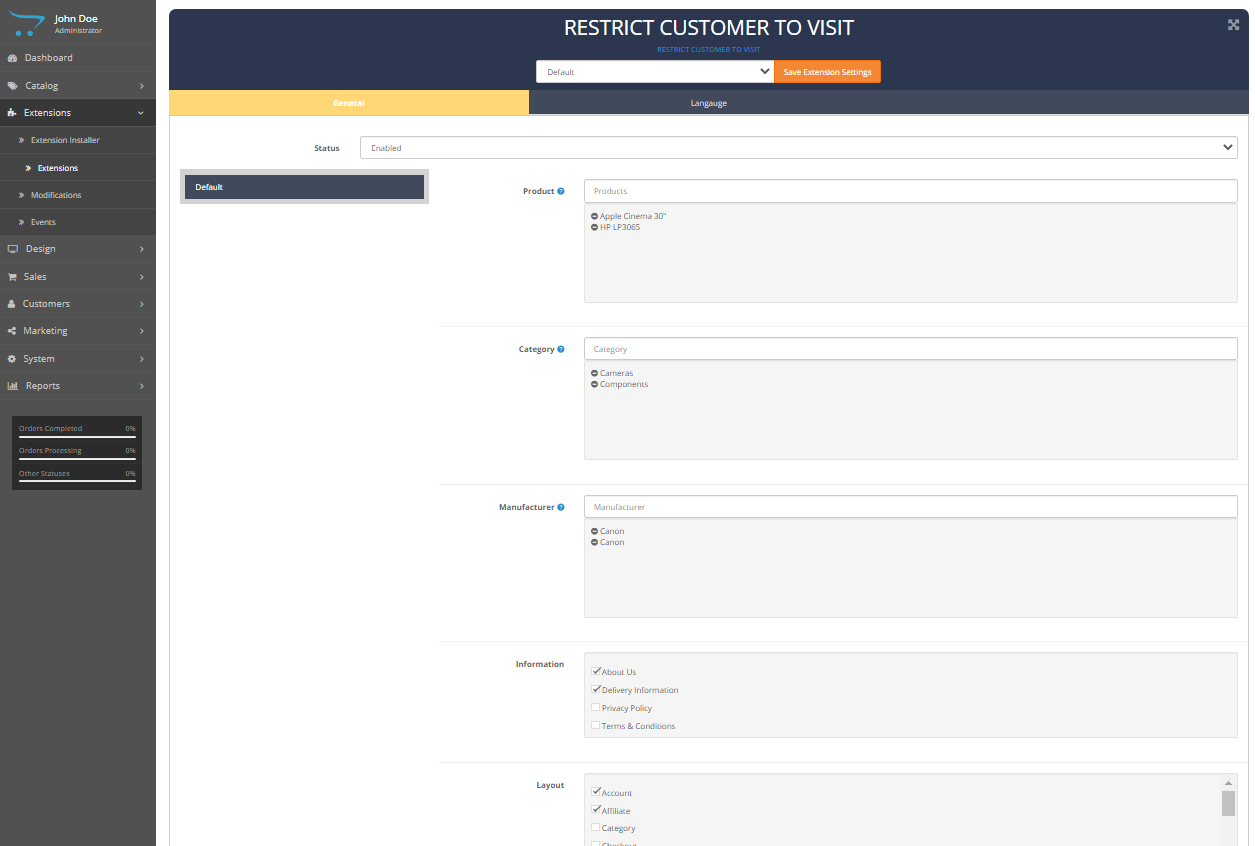
Task: Focus the Products input field
Action: point(910,191)
